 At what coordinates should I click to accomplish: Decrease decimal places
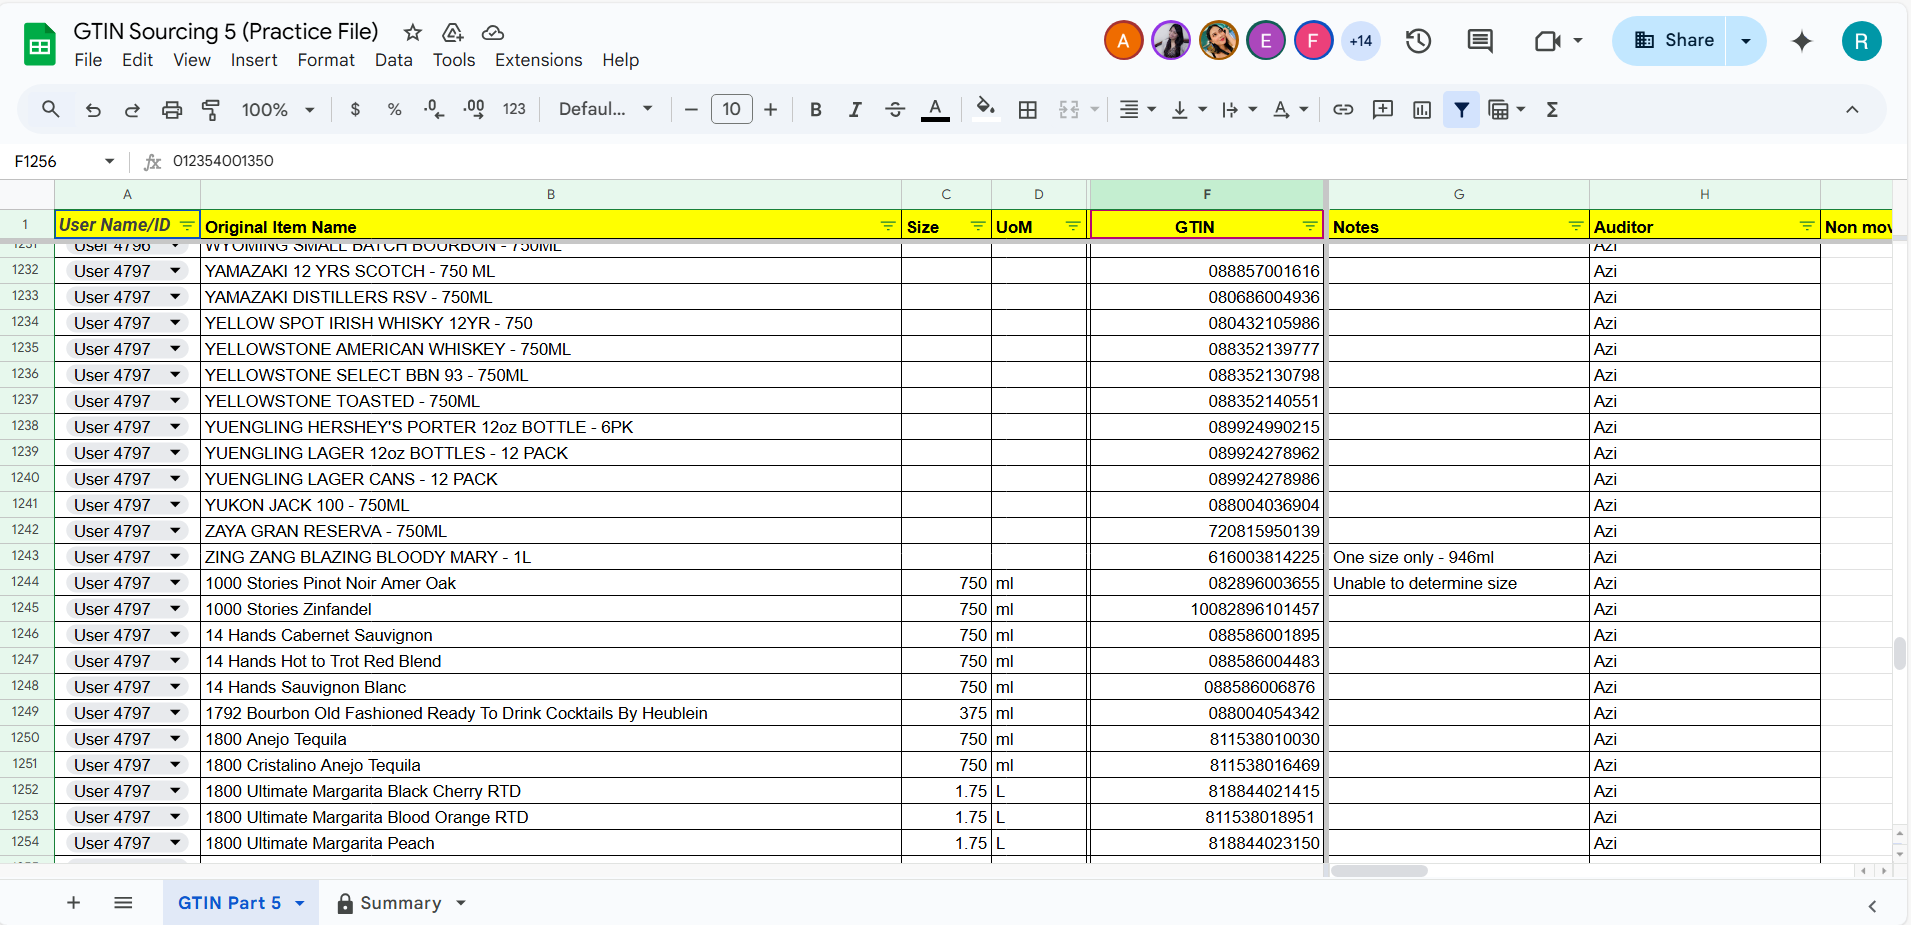[434, 110]
